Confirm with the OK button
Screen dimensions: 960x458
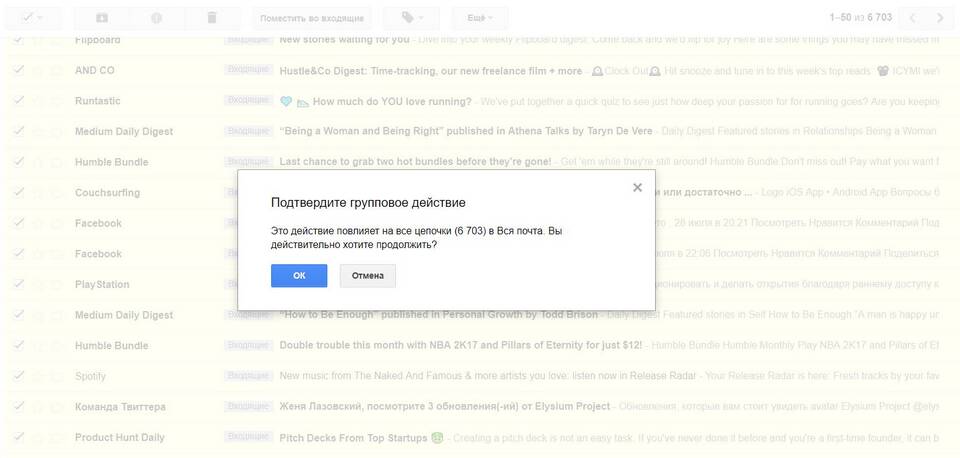point(299,276)
